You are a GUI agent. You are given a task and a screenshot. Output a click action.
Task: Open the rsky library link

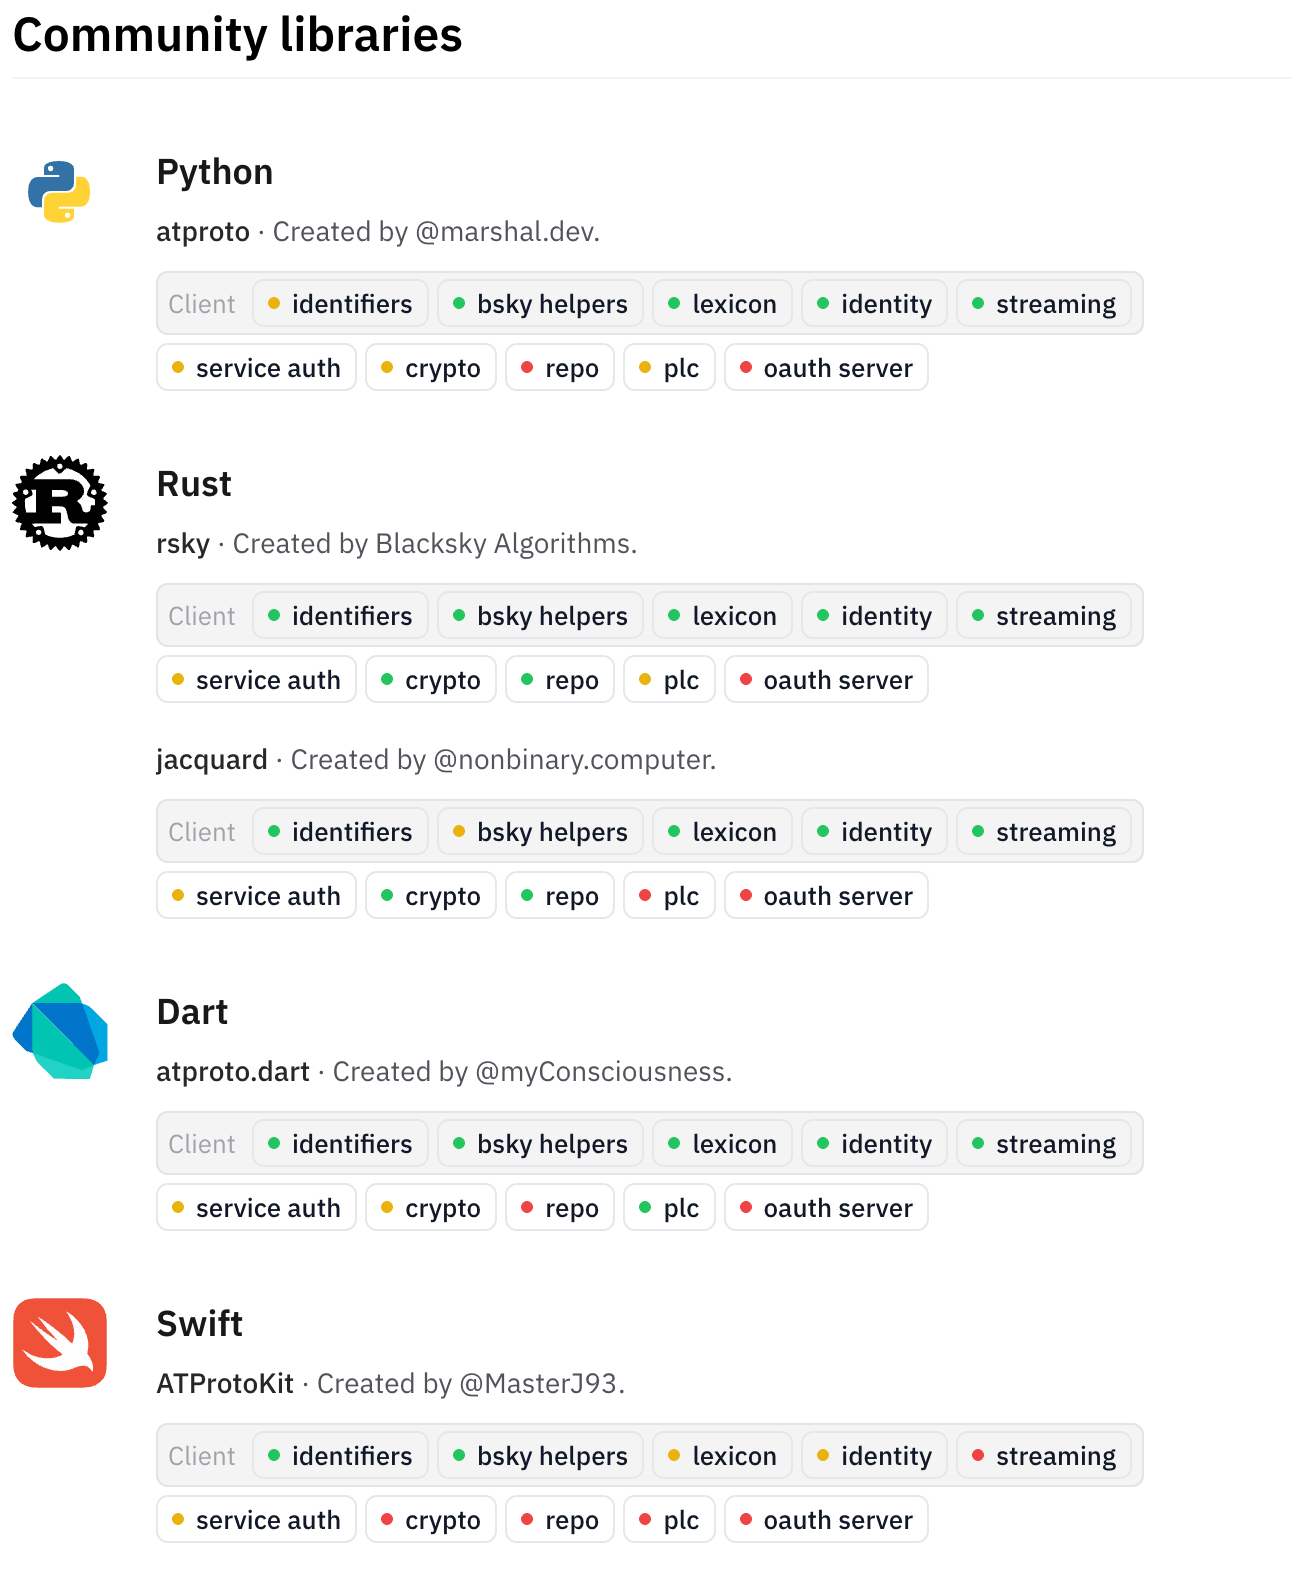coord(183,544)
